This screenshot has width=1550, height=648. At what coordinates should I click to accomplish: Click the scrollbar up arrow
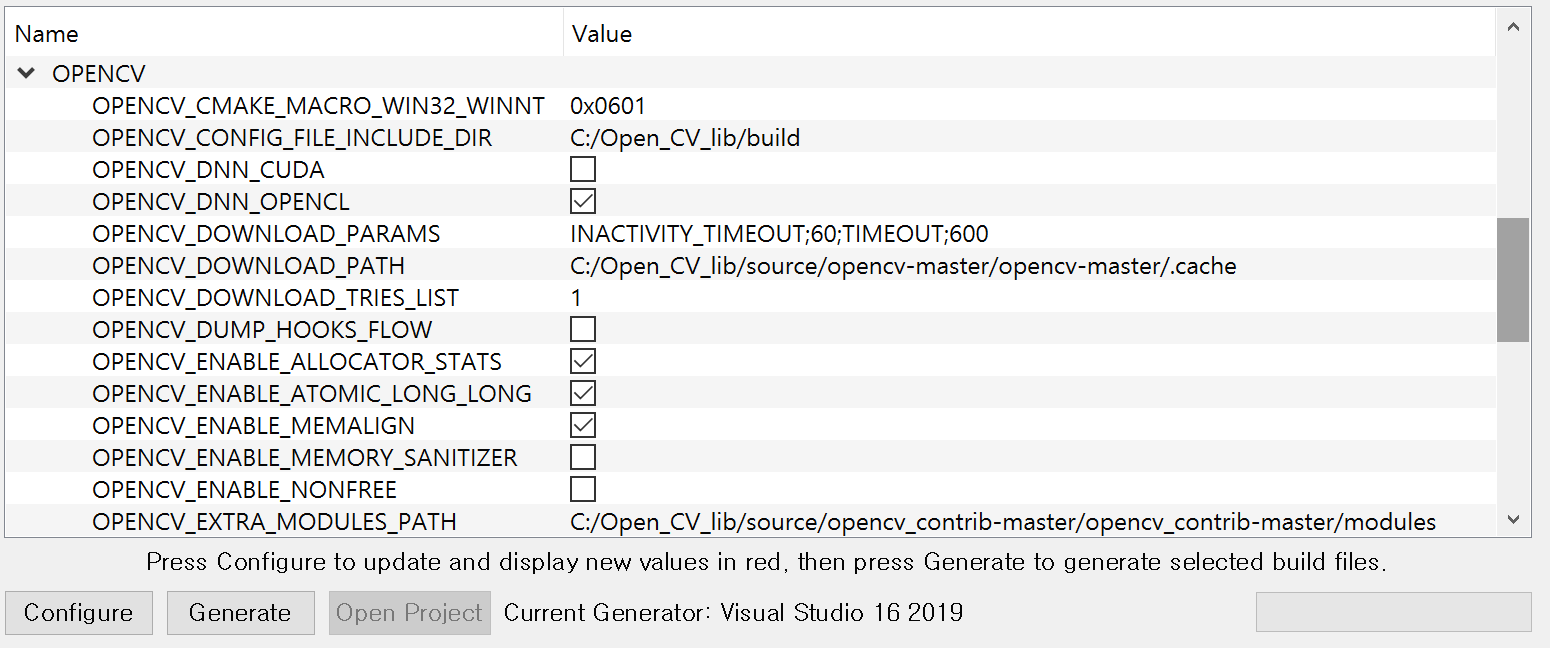(1513, 28)
